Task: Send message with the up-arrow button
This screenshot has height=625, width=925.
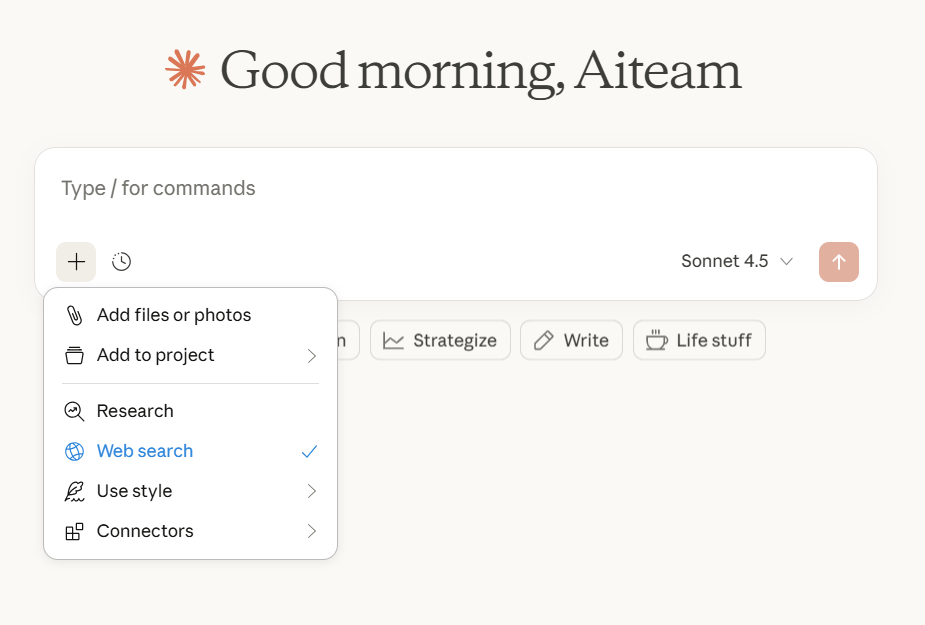Action: pos(838,261)
